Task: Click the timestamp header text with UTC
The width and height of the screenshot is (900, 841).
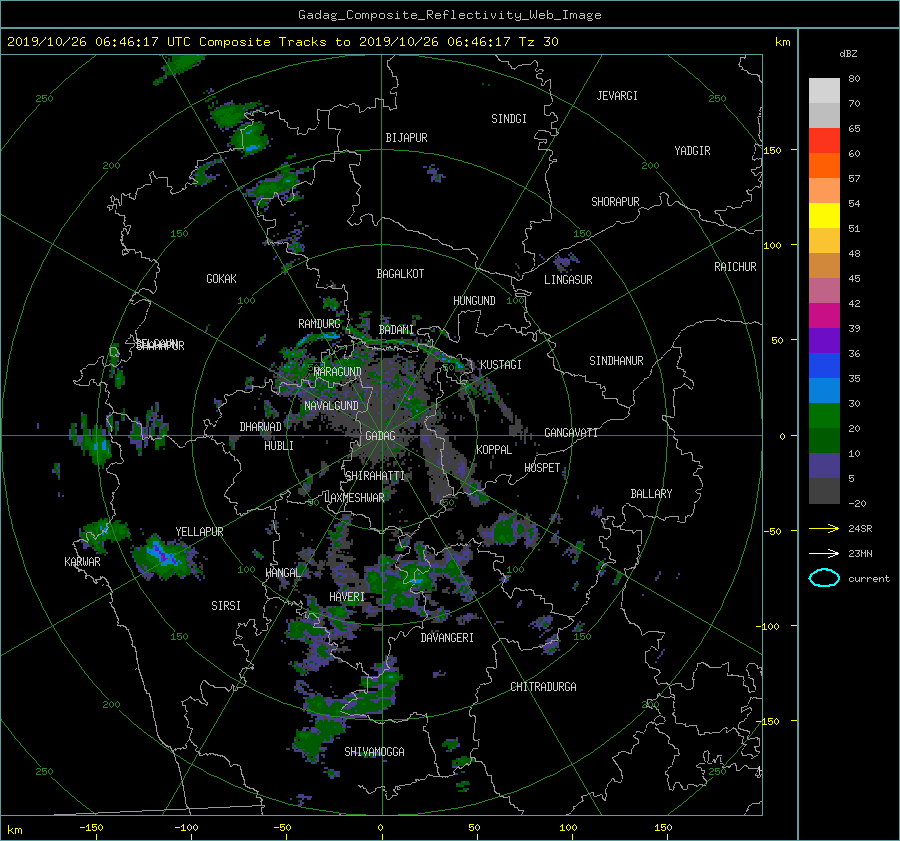Action: click(x=282, y=42)
